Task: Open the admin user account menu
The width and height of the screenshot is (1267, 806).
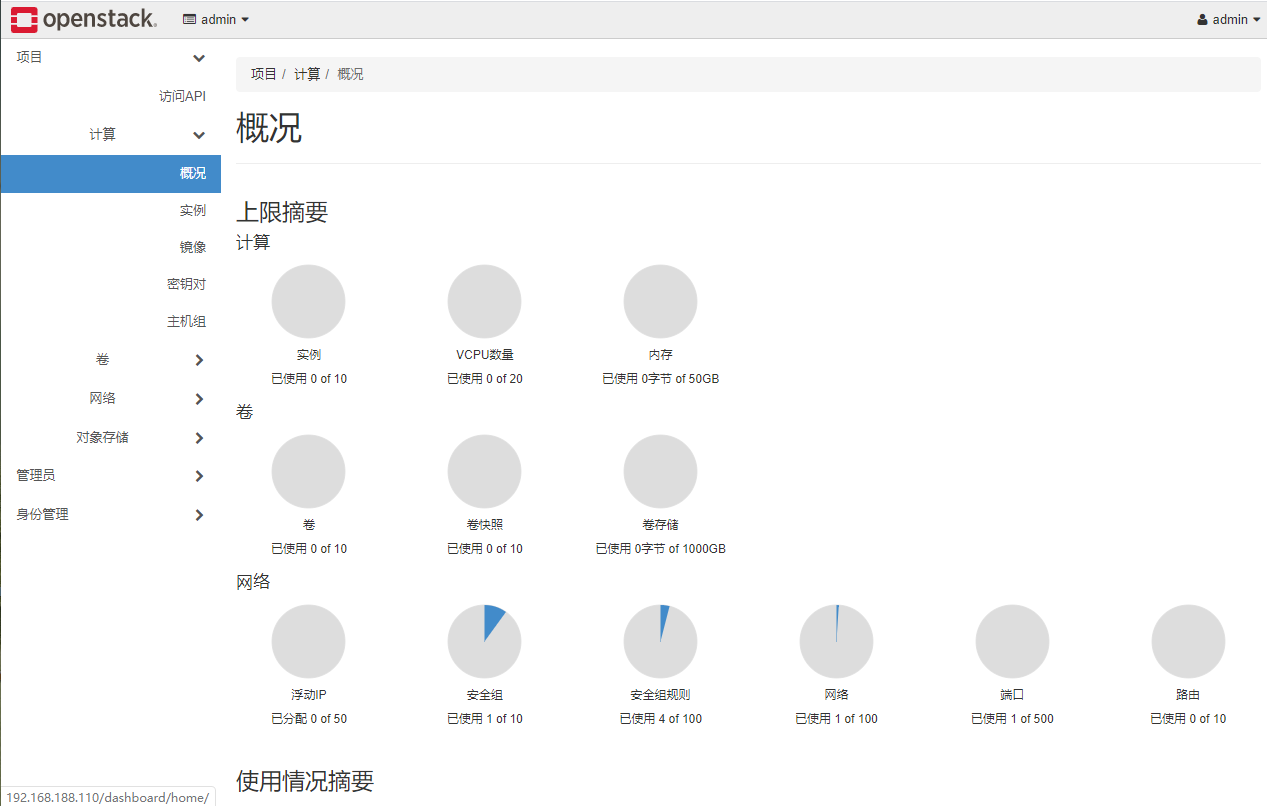Action: [1227, 18]
